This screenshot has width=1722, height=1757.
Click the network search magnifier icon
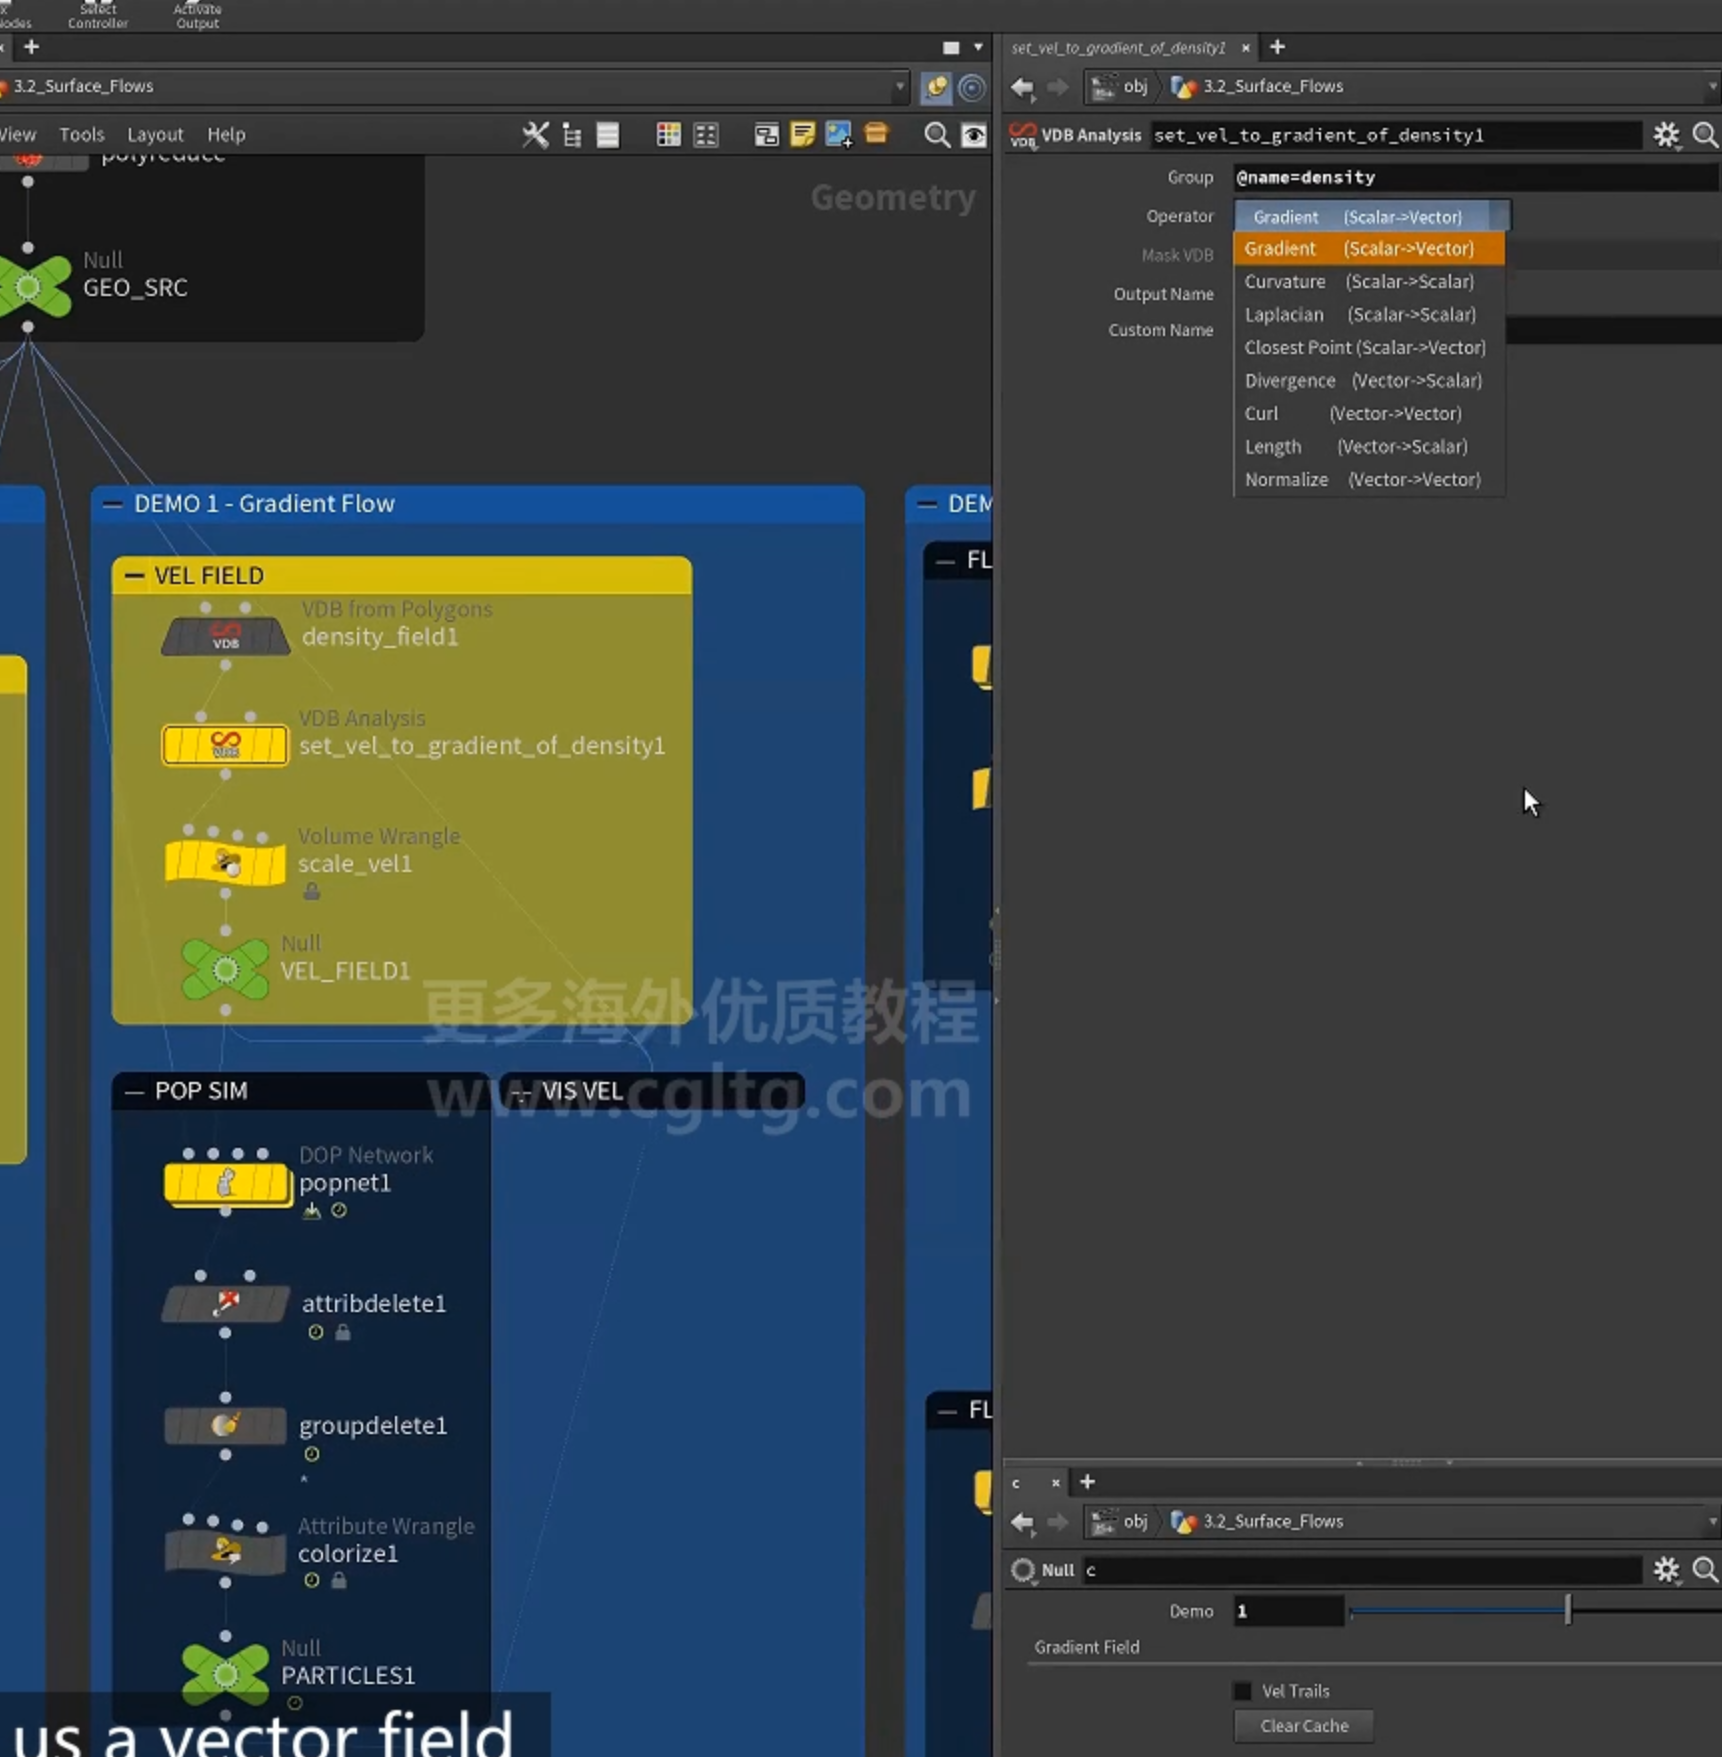point(937,135)
